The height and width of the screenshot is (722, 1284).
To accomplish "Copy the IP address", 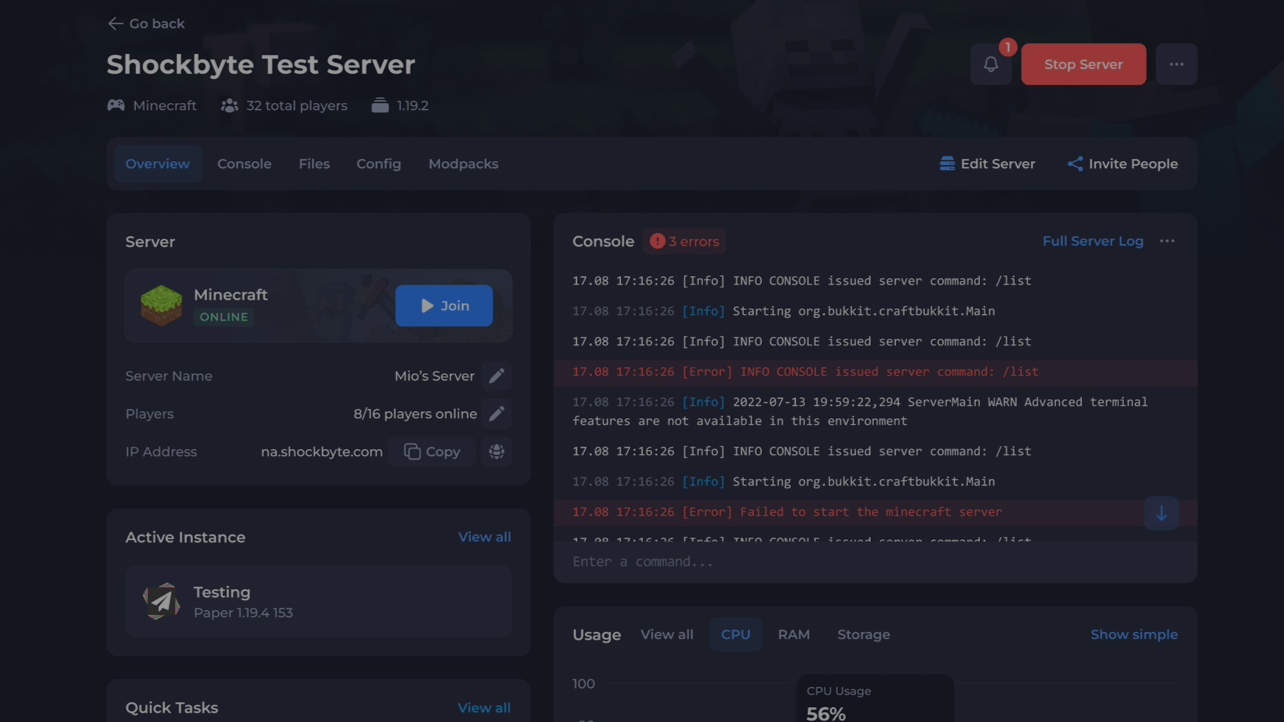I will pos(432,452).
